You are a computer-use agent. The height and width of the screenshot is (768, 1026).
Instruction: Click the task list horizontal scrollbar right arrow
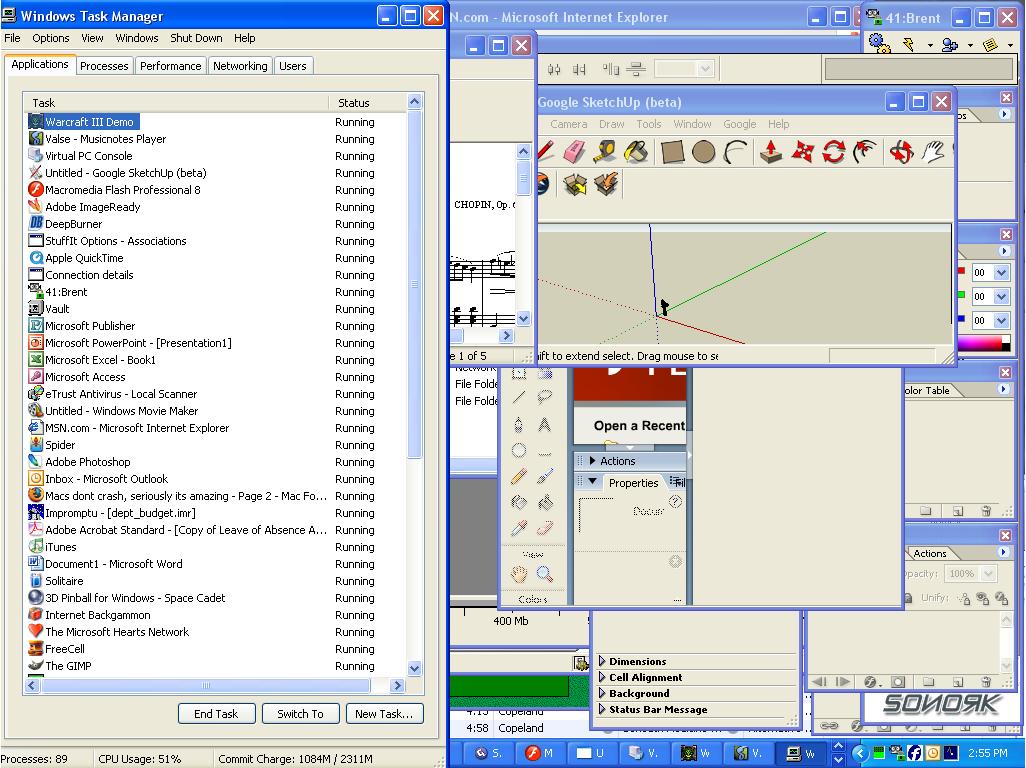[x=397, y=686]
